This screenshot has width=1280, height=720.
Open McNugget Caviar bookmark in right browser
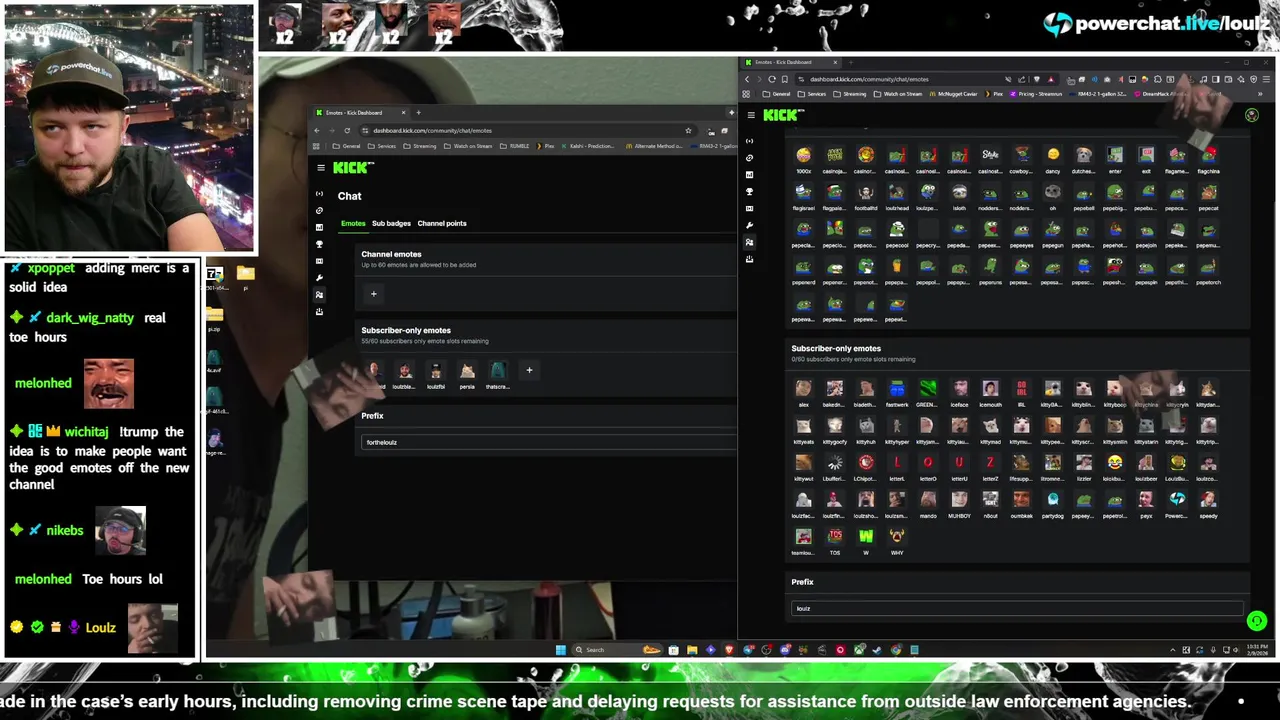coord(953,94)
